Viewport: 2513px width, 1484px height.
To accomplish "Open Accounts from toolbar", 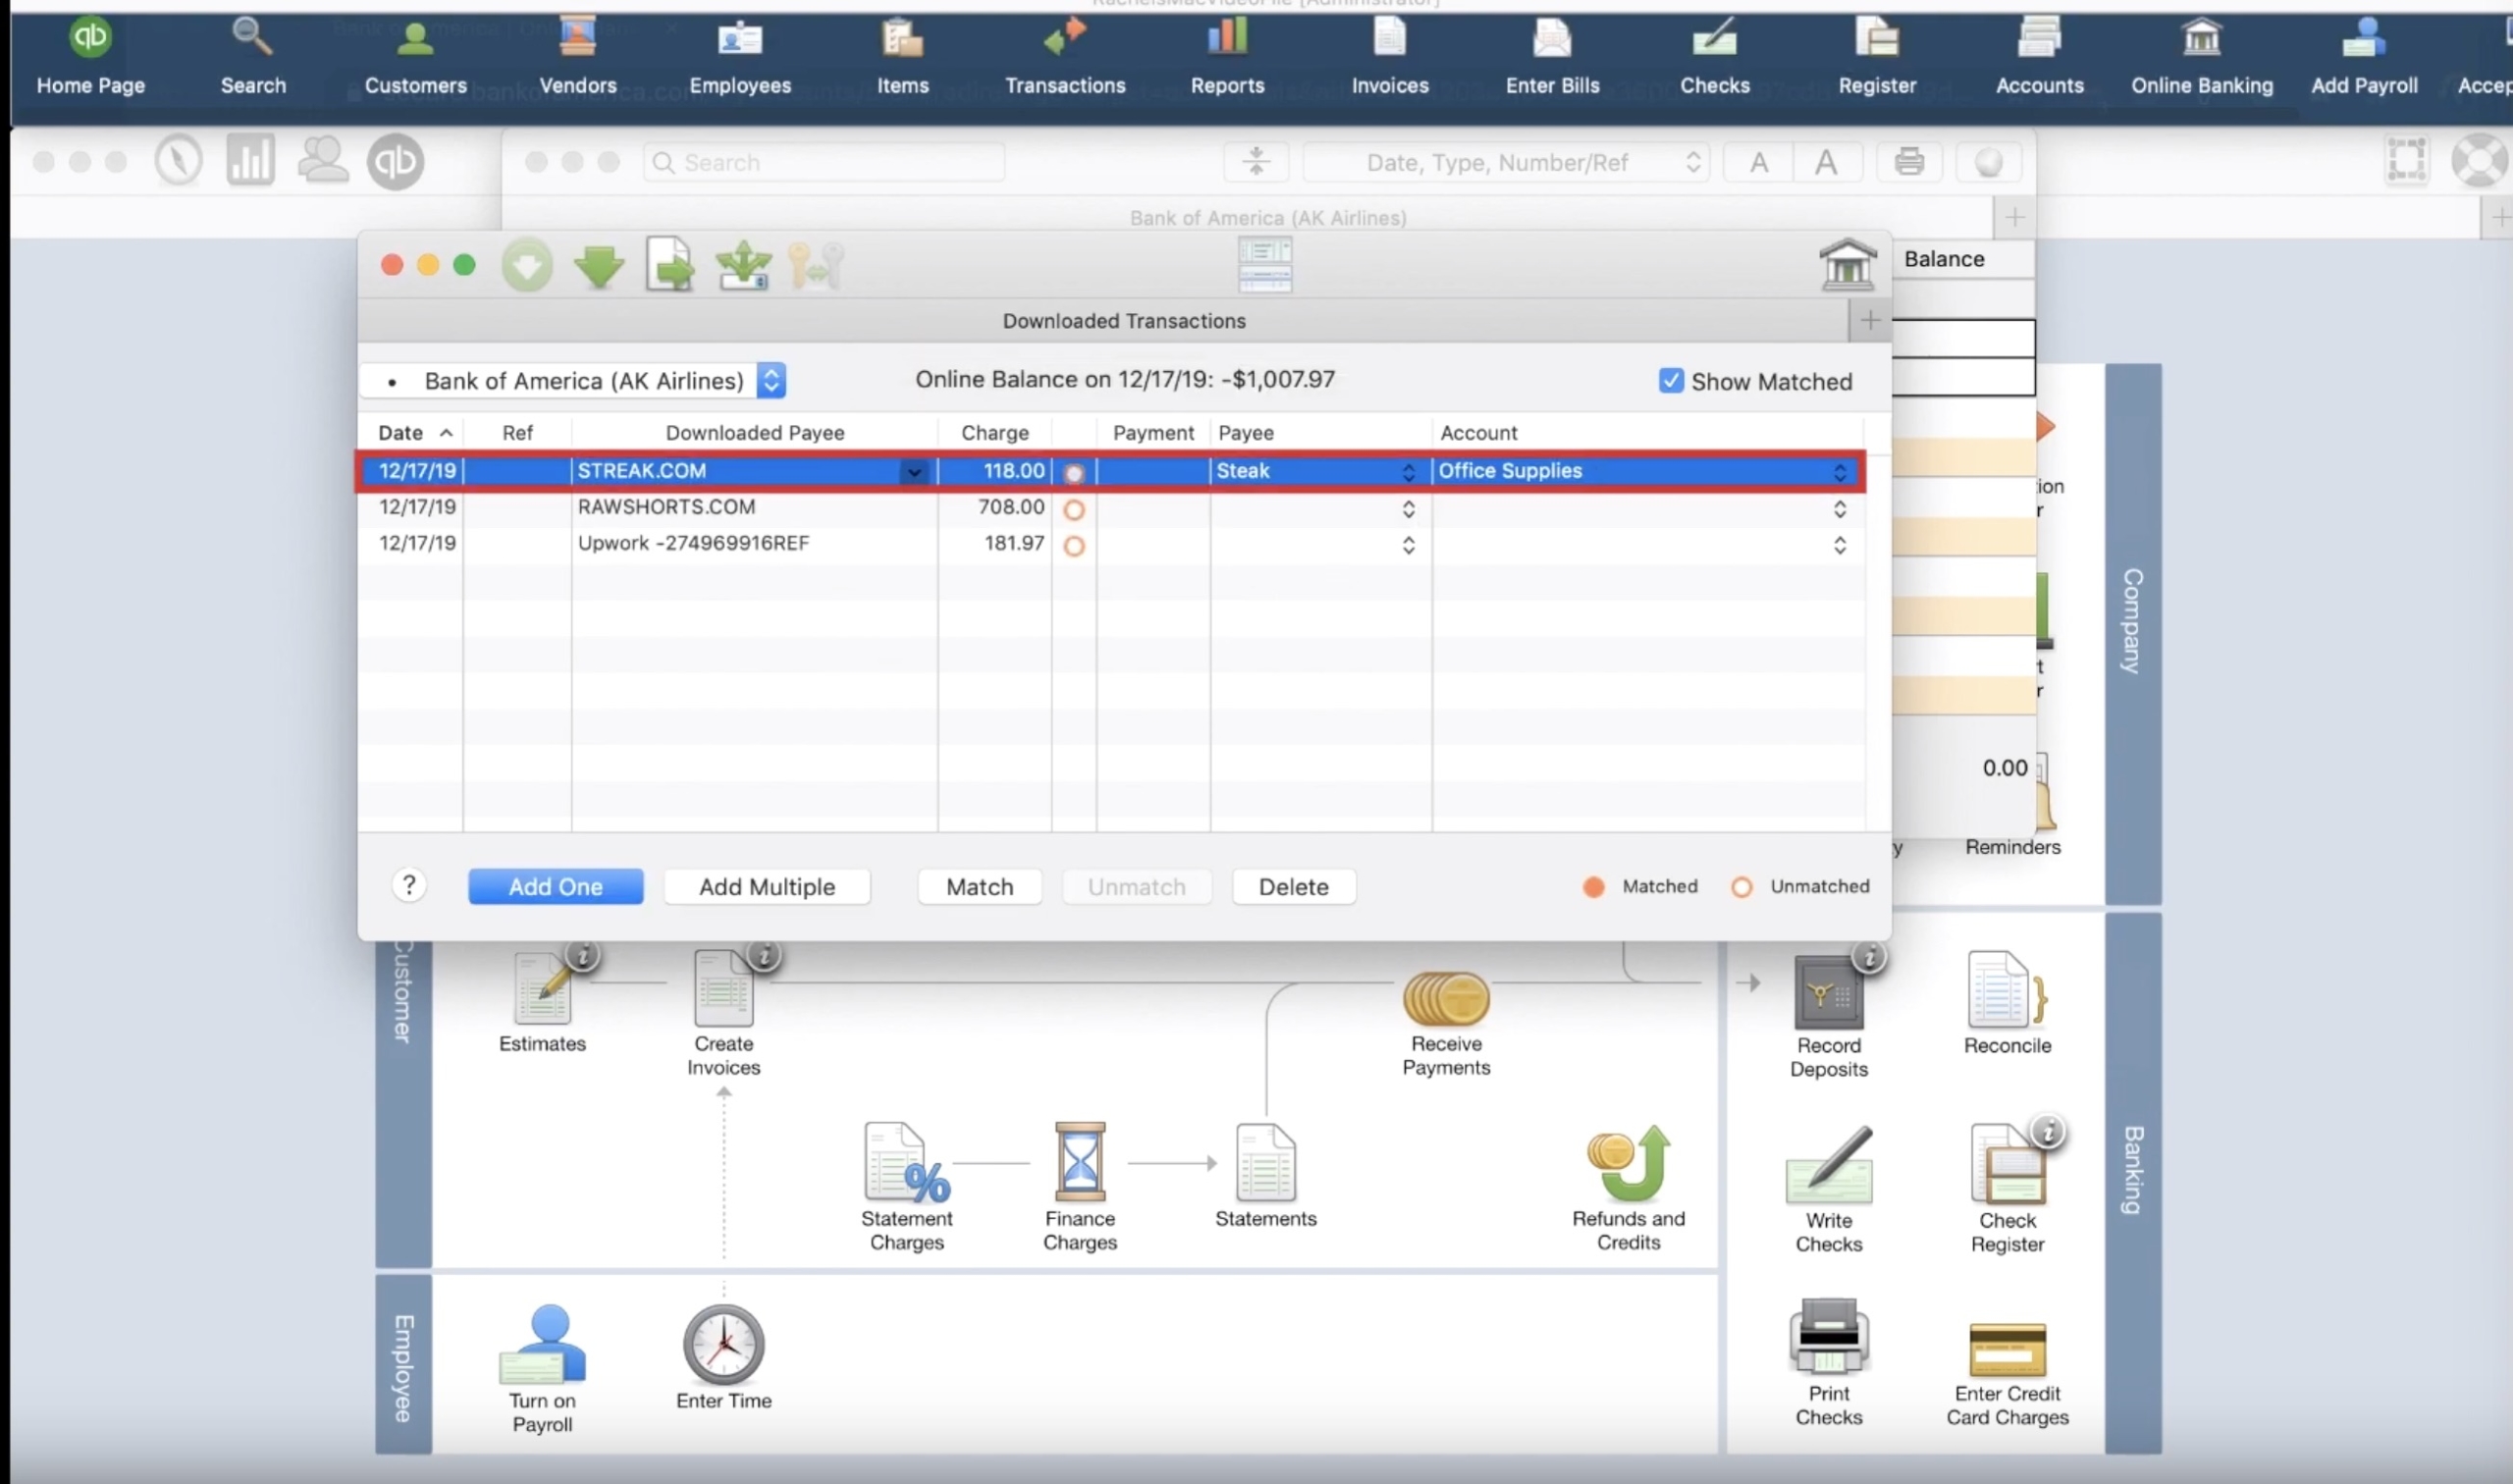I will tap(2039, 55).
